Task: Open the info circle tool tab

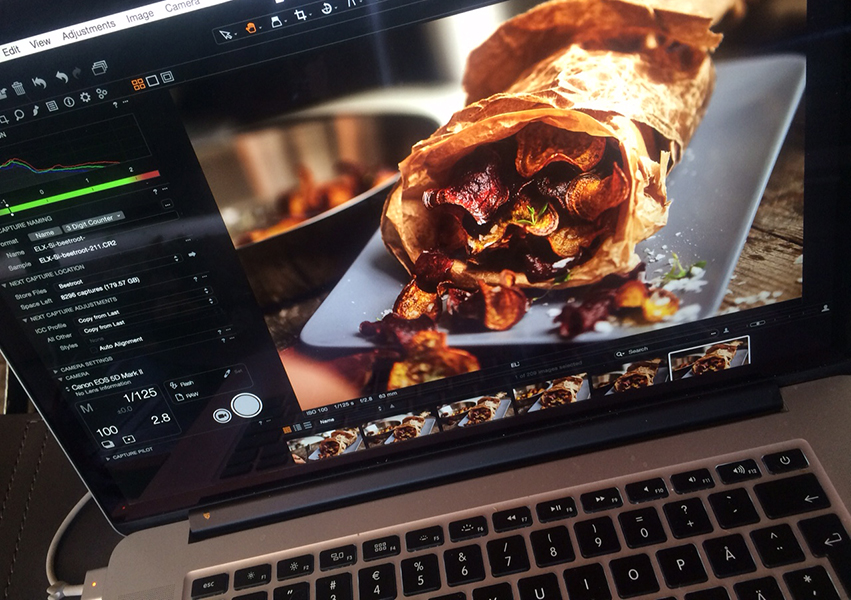Action: click(x=68, y=101)
